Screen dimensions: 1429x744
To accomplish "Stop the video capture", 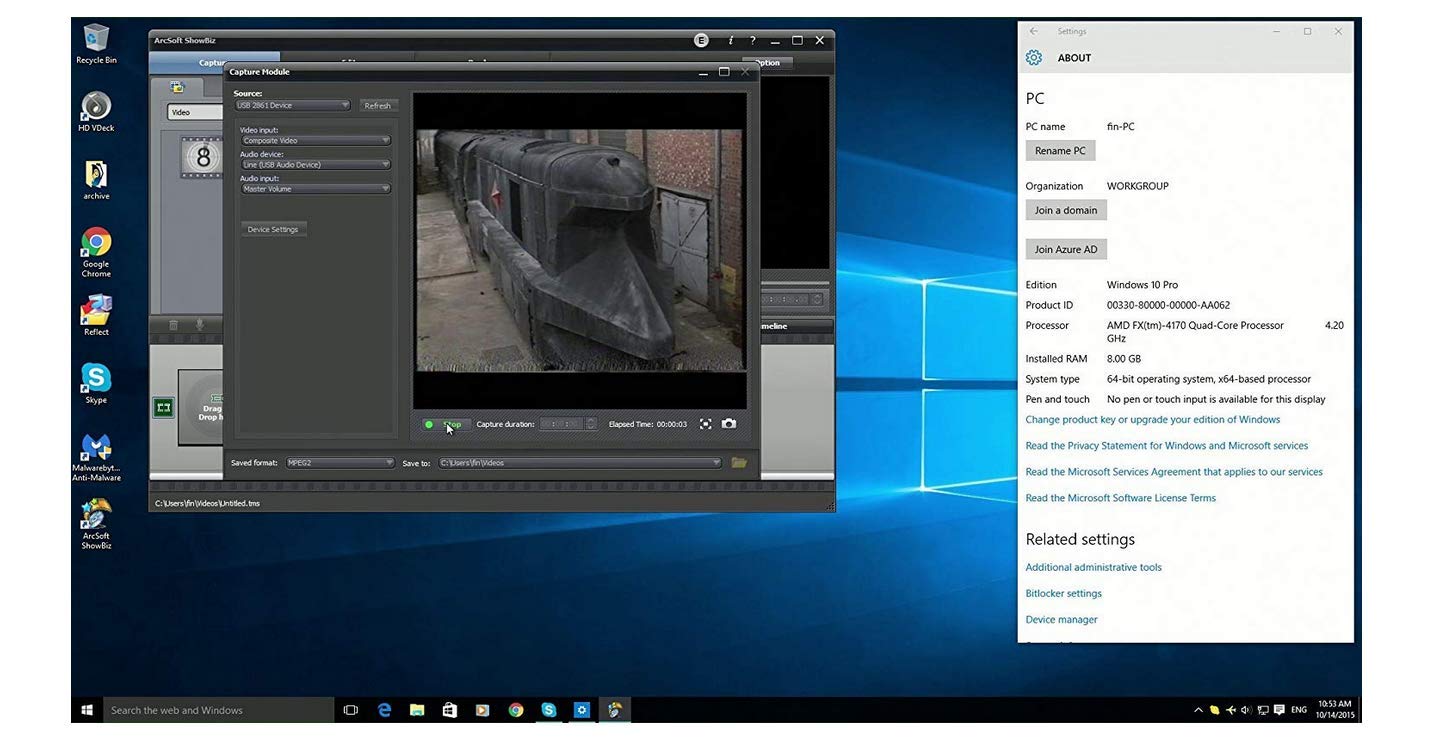I will 445,424.
